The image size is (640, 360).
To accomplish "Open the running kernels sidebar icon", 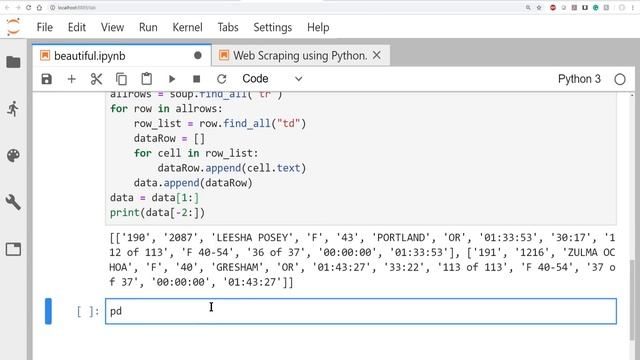I will tap(13, 109).
